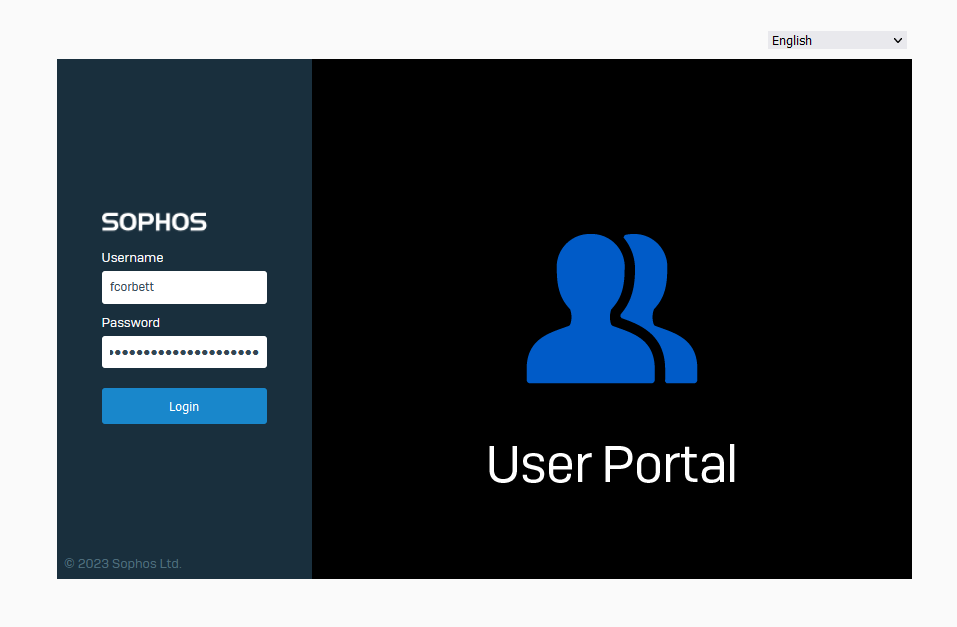Focus the Password input field
Viewport: 957px width, 627px height.
pyautogui.click(x=184, y=352)
